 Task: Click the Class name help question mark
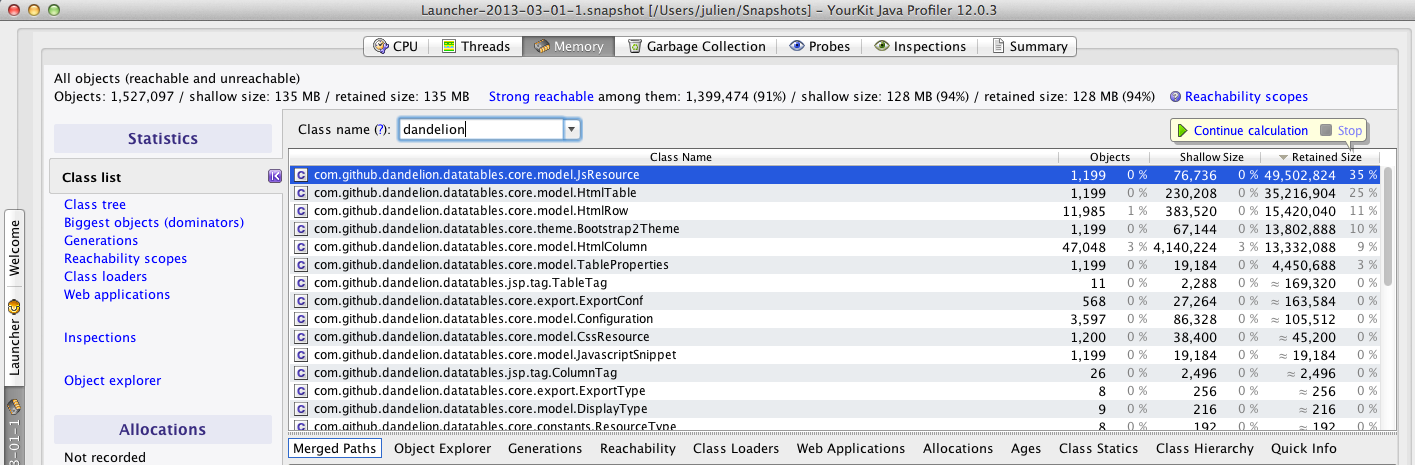[x=380, y=130]
